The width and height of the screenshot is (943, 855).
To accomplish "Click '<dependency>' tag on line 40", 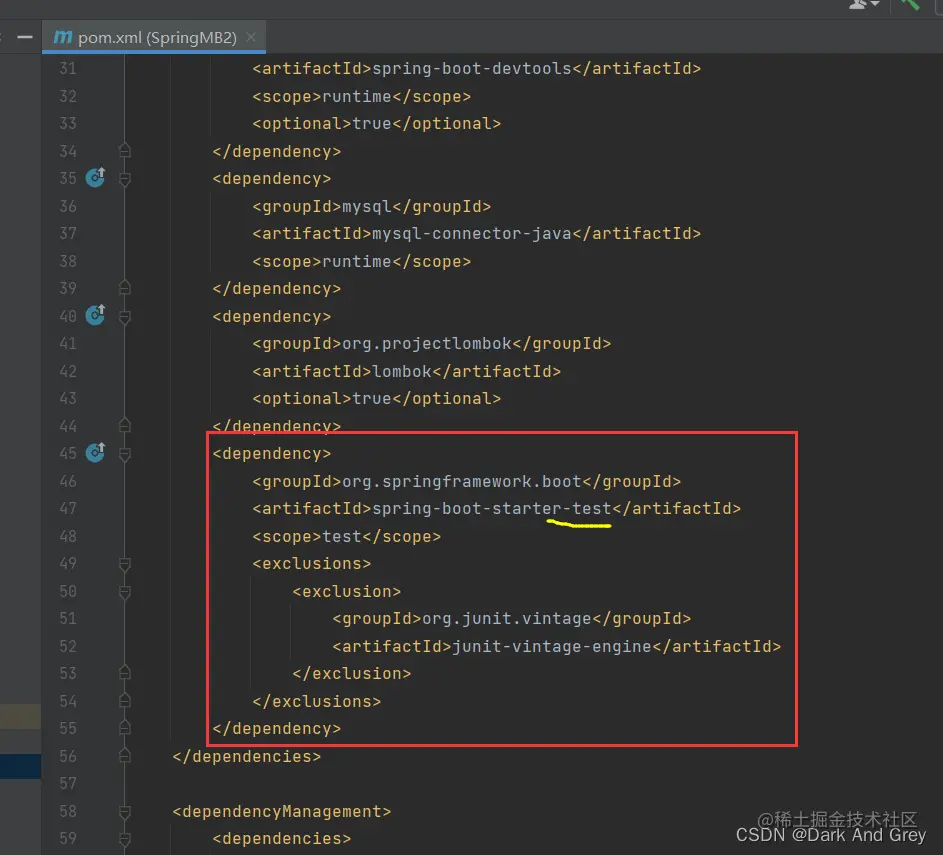I will coord(272,316).
